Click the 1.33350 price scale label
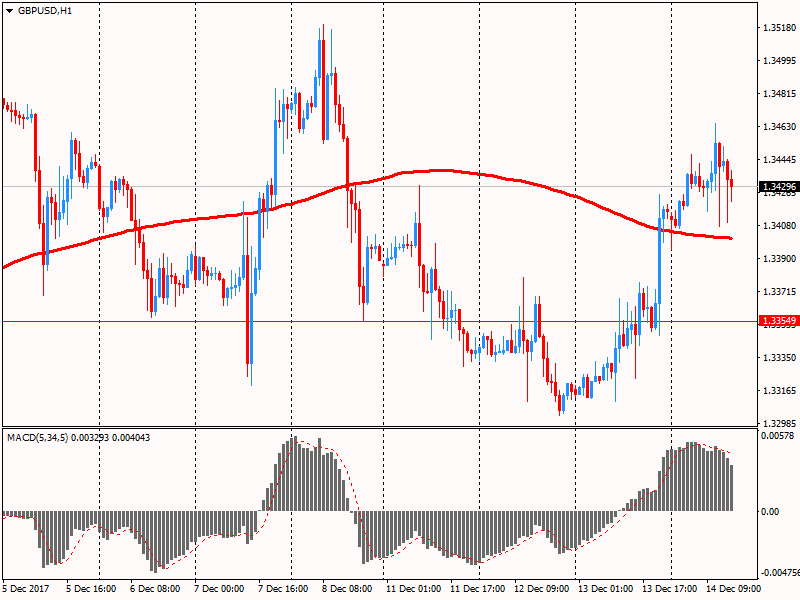 (x=779, y=358)
